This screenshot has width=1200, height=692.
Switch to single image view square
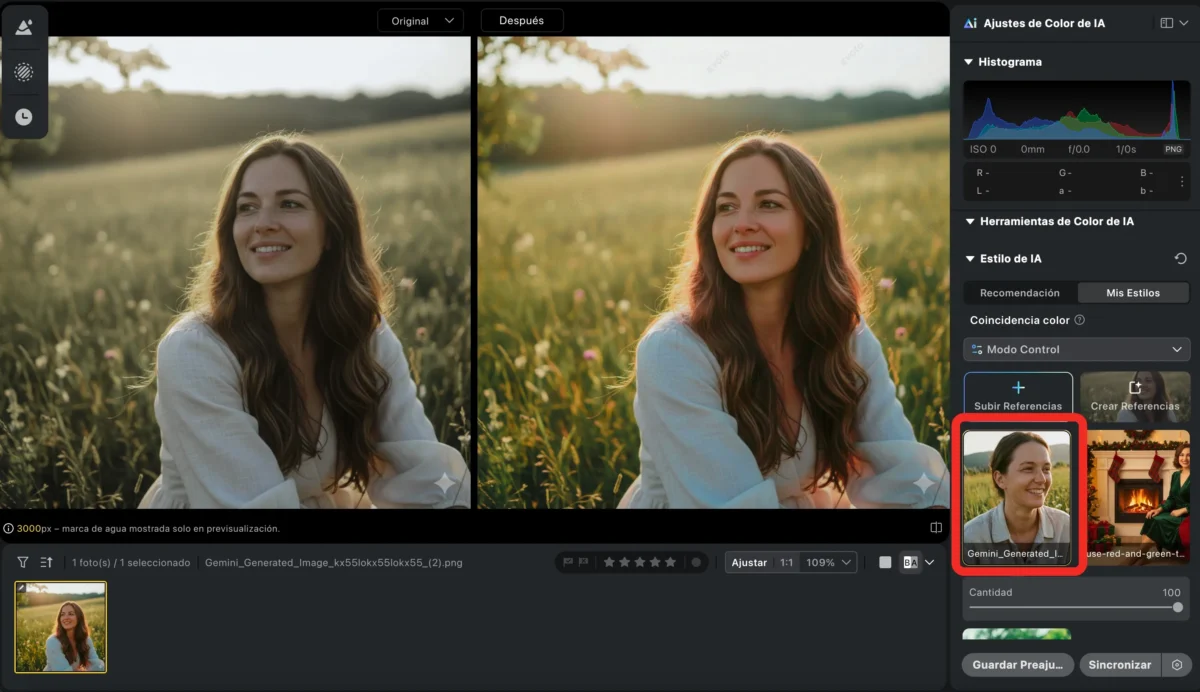(x=885, y=563)
